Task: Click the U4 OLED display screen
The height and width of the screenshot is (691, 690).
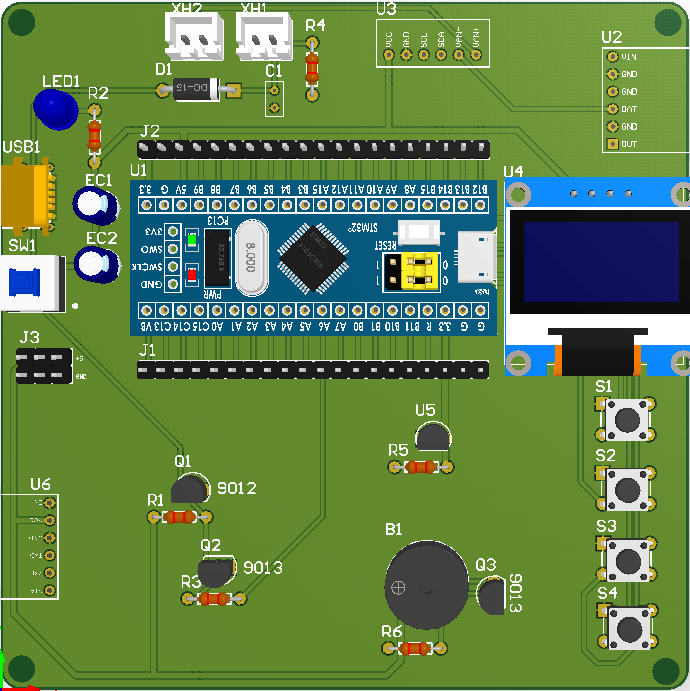Action: point(601,262)
